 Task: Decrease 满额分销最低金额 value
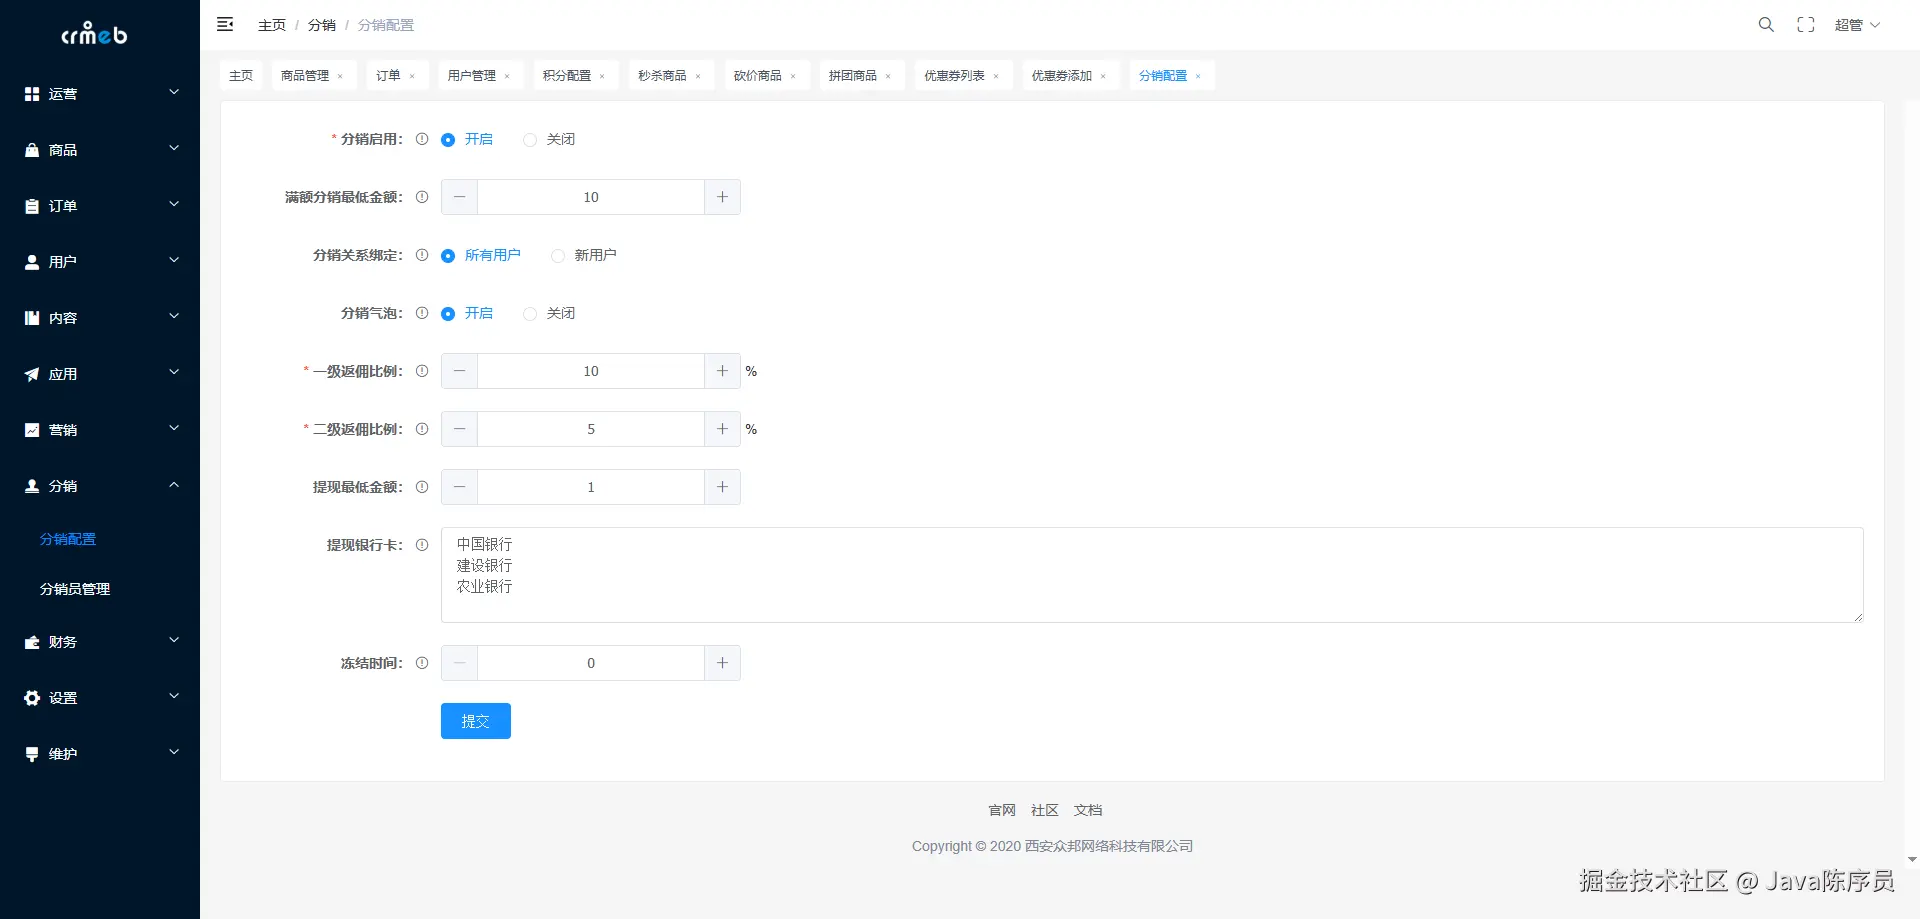(x=459, y=197)
